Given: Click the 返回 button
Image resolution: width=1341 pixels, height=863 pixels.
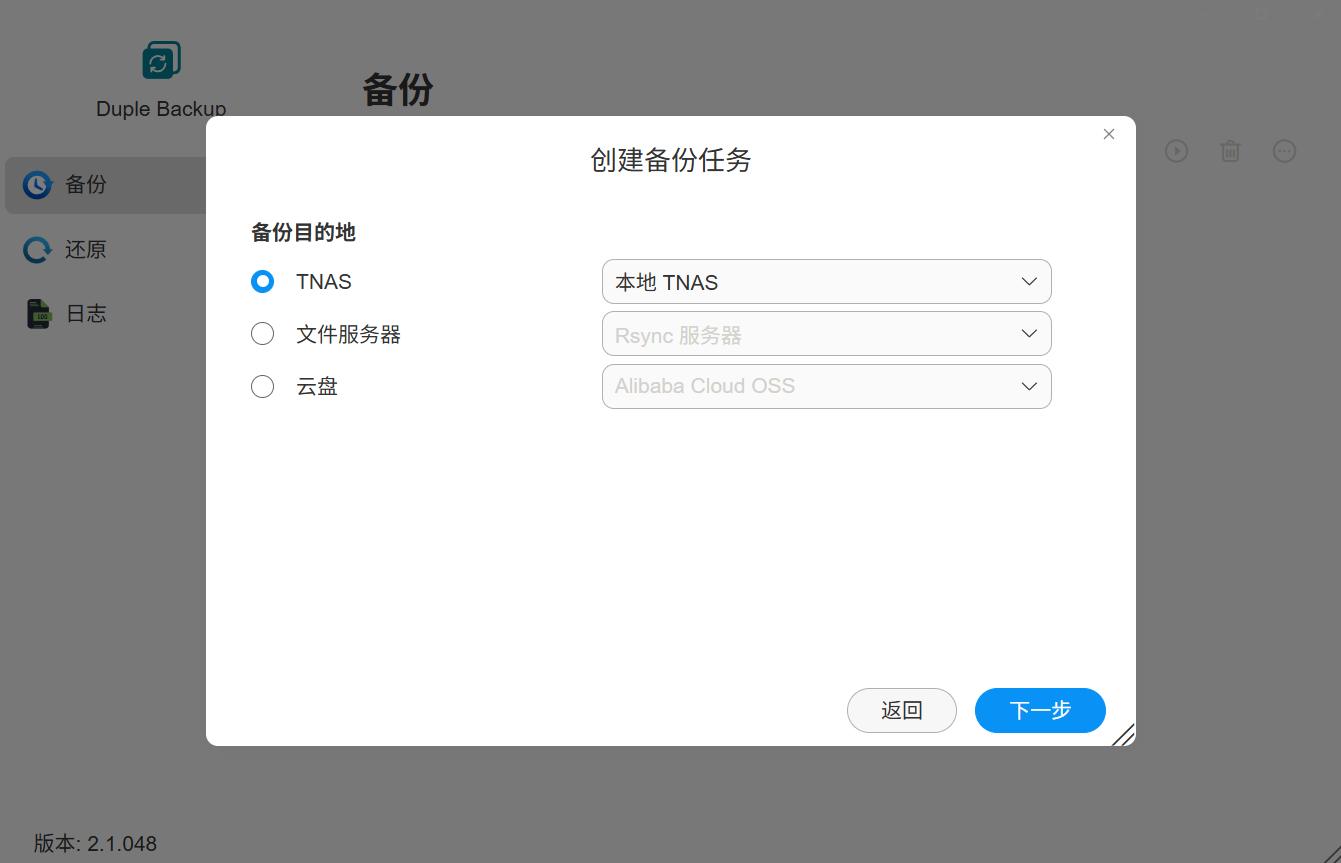Looking at the screenshot, I should 902,710.
